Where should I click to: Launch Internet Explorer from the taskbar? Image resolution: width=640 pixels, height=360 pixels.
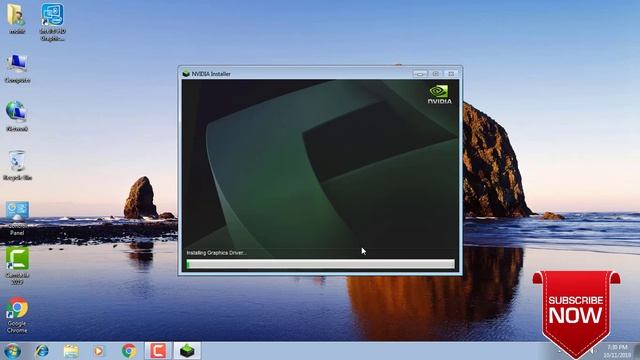42,351
